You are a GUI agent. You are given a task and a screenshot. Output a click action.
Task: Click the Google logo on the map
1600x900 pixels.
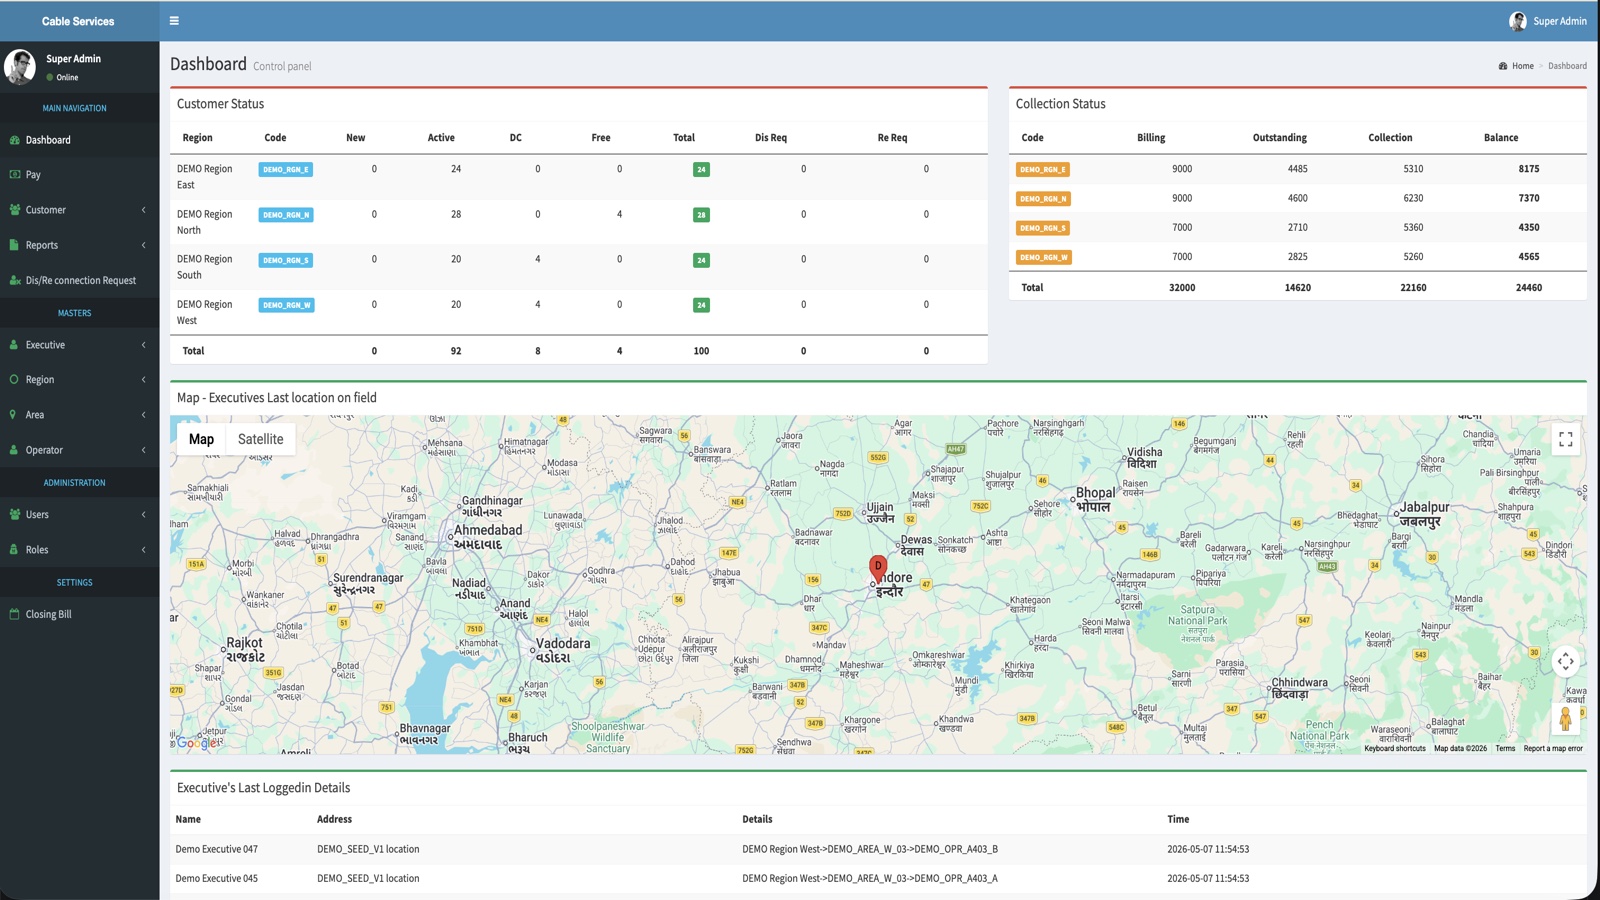click(x=197, y=743)
